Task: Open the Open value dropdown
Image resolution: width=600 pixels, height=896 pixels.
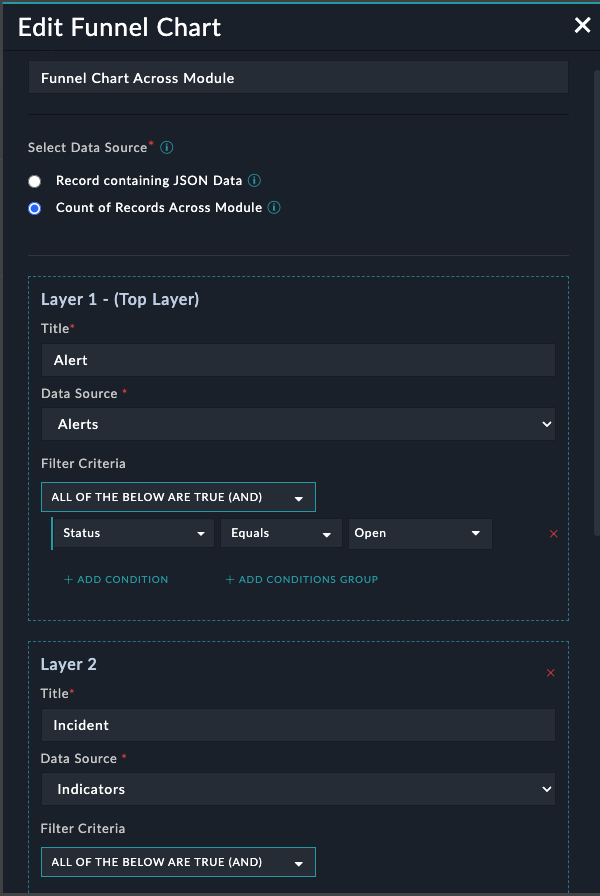Action: coord(418,533)
